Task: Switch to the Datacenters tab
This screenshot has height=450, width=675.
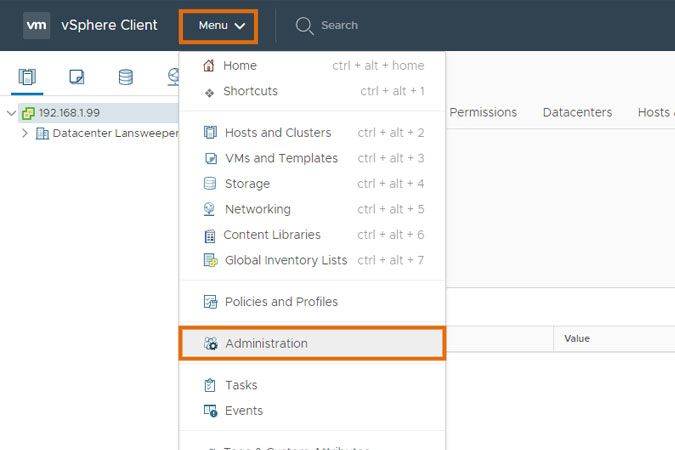Action: click(577, 112)
